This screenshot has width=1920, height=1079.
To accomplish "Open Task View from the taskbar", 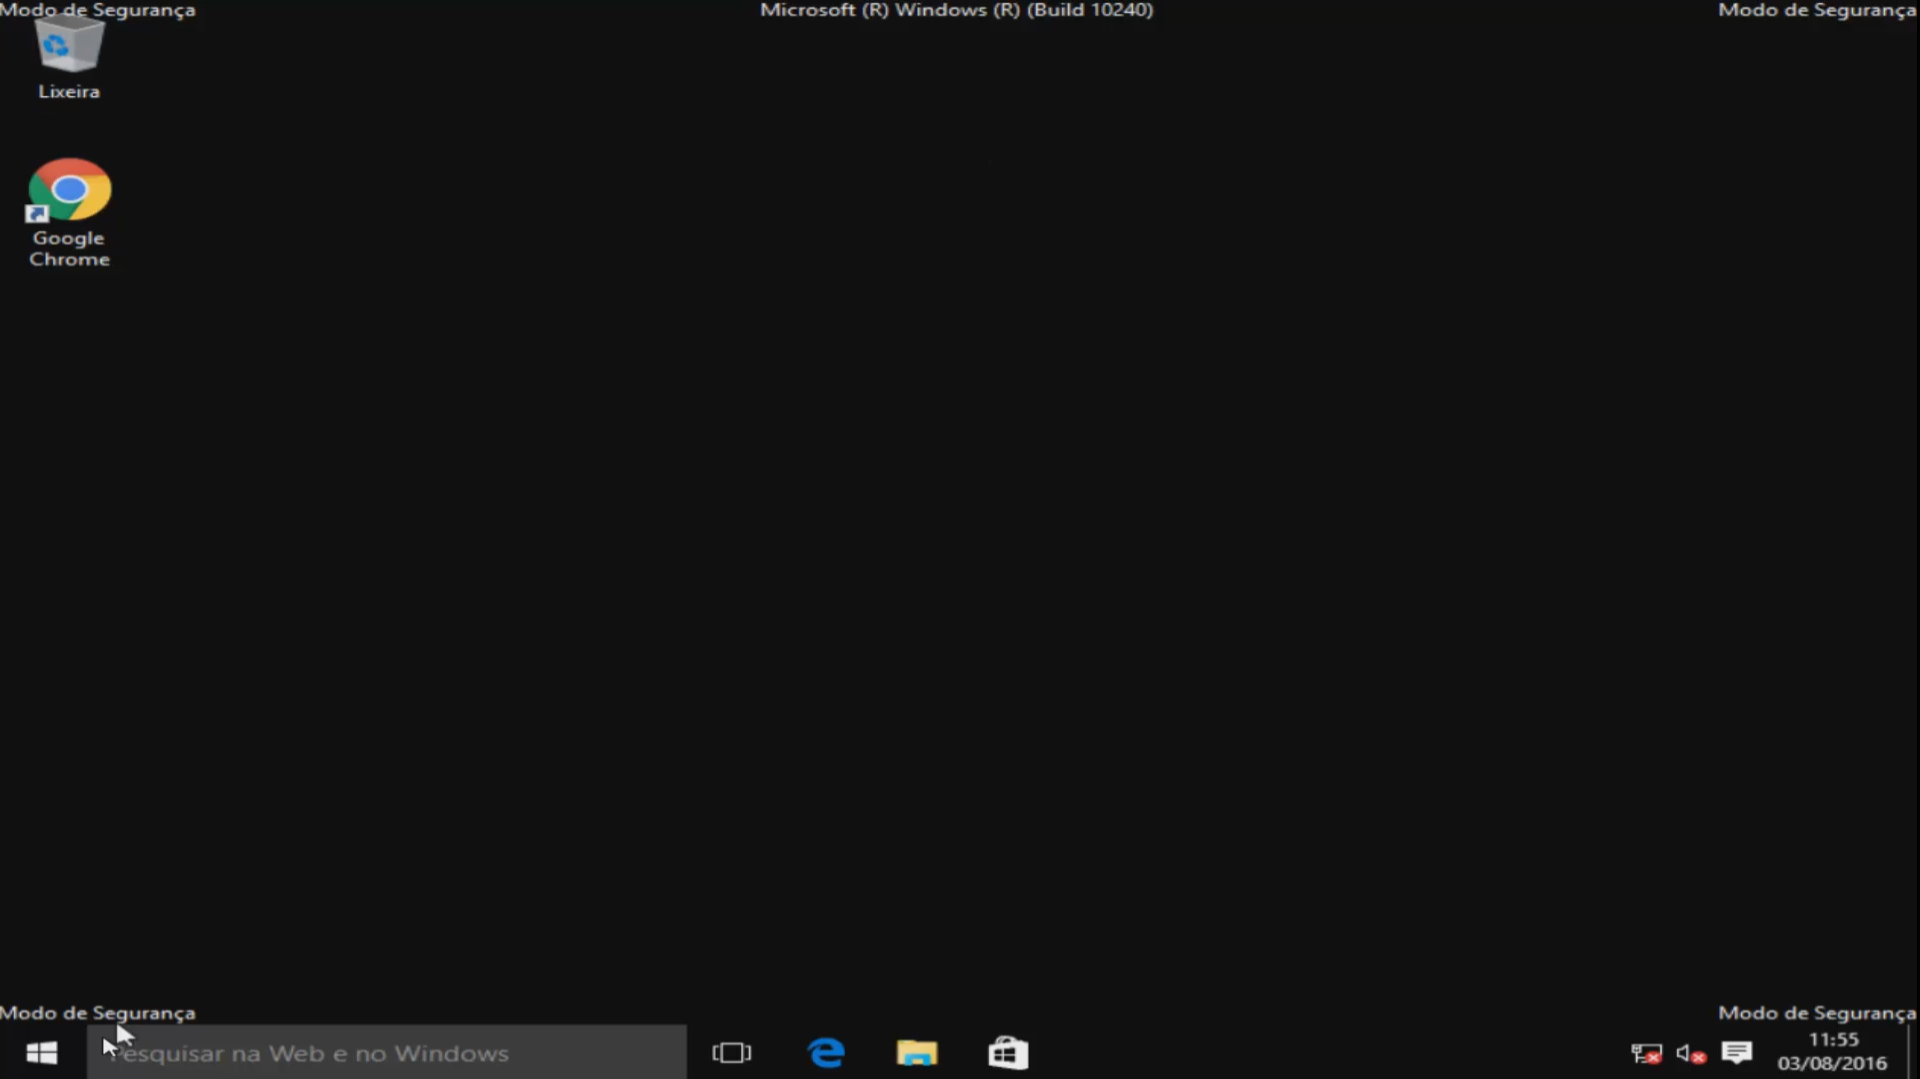I will pos(732,1052).
